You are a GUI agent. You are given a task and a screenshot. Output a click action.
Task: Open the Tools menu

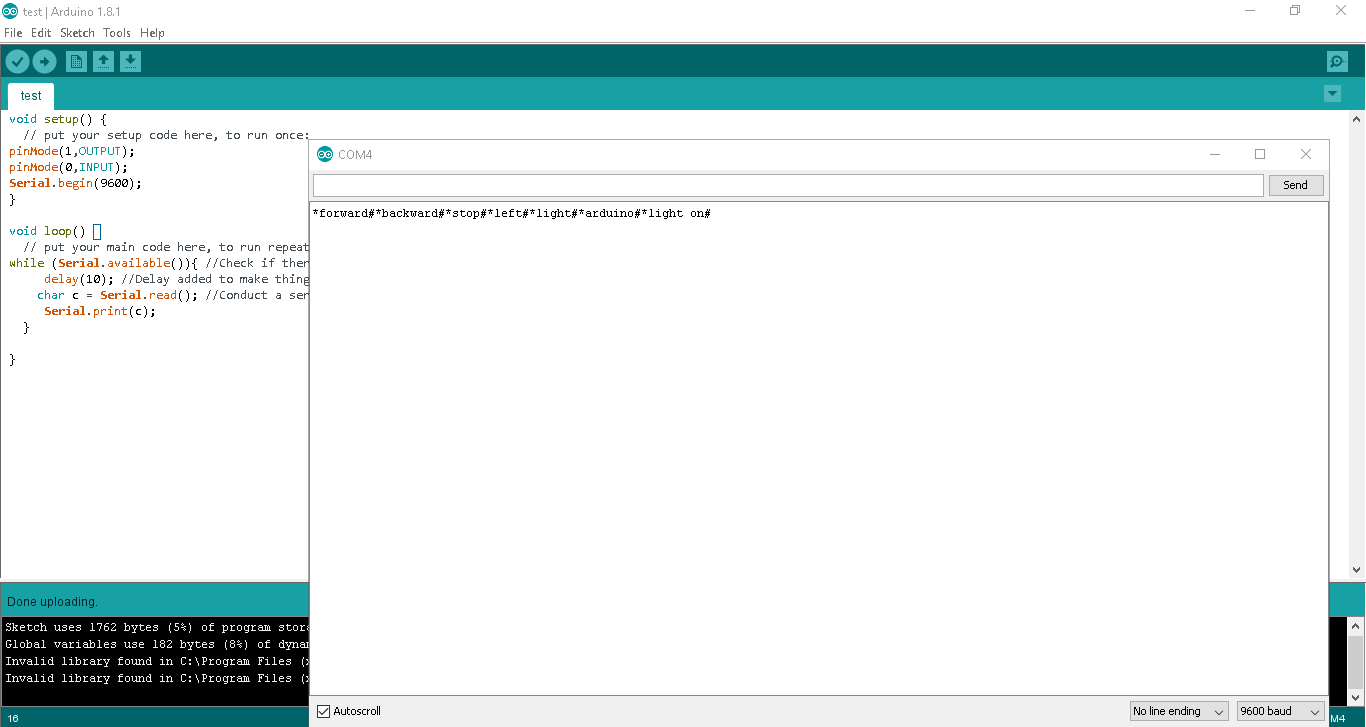(117, 33)
